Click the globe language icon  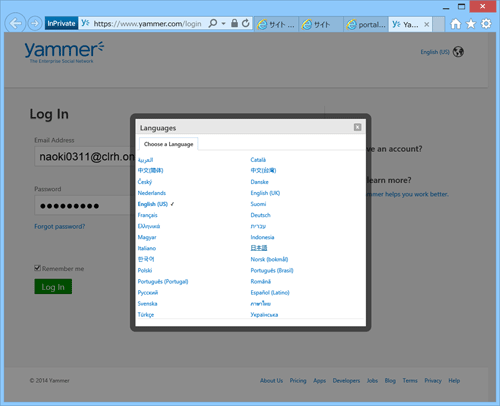click(x=458, y=52)
